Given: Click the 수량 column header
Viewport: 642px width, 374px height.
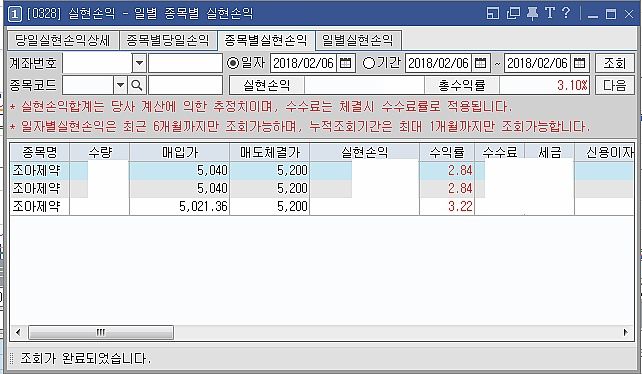Looking at the screenshot, I should tap(99, 152).
